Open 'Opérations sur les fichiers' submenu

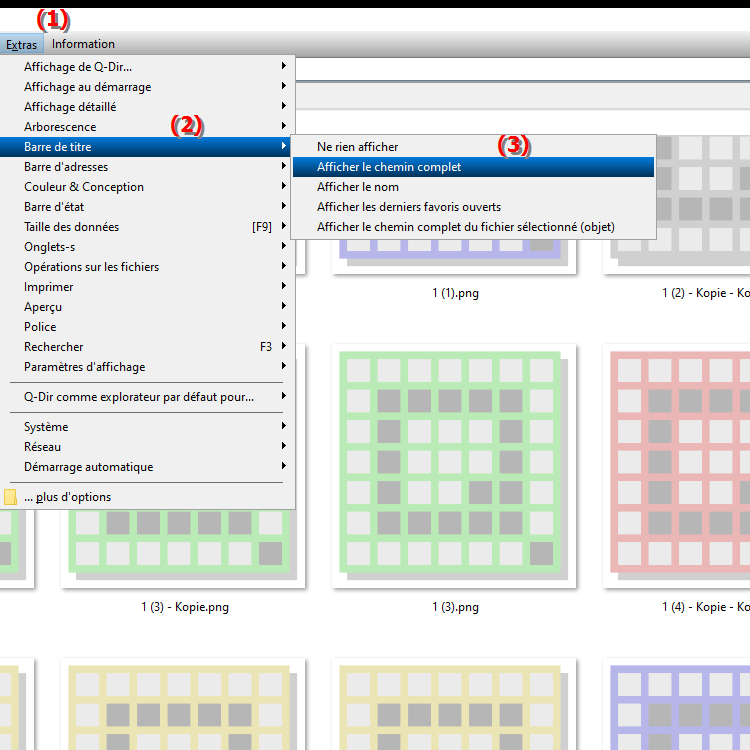(147, 267)
